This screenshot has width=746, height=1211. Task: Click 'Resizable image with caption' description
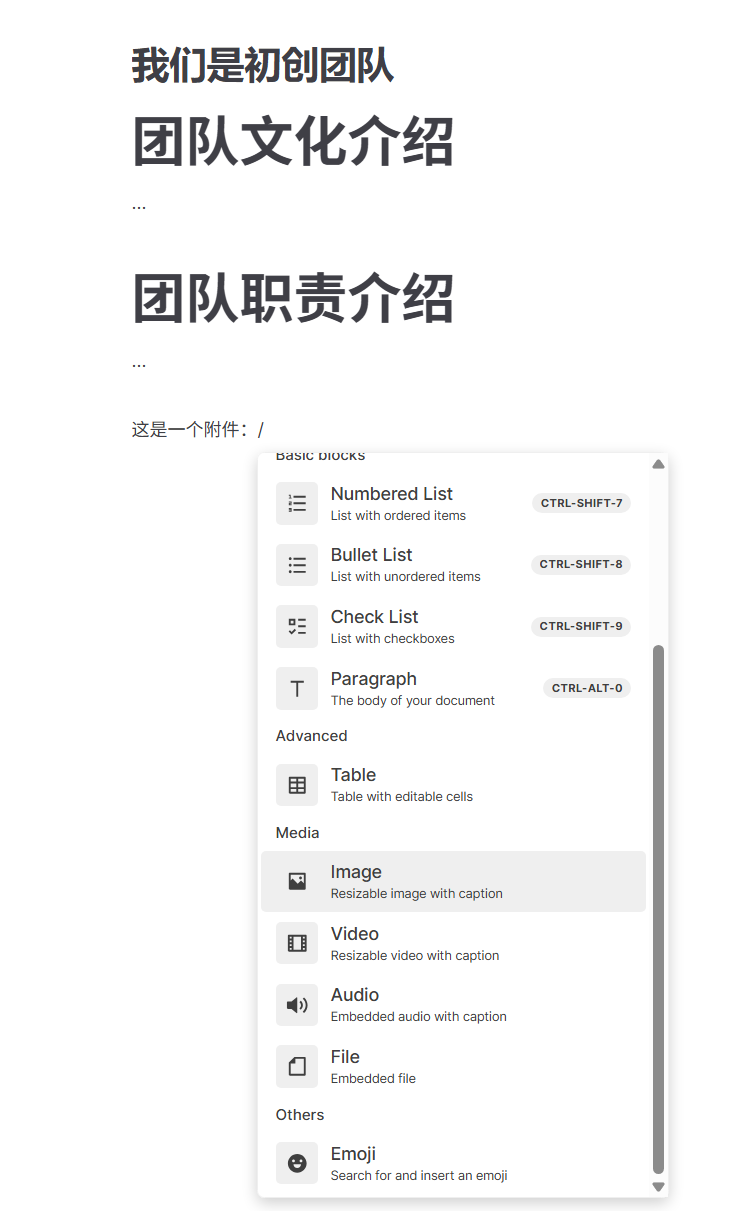417,894
